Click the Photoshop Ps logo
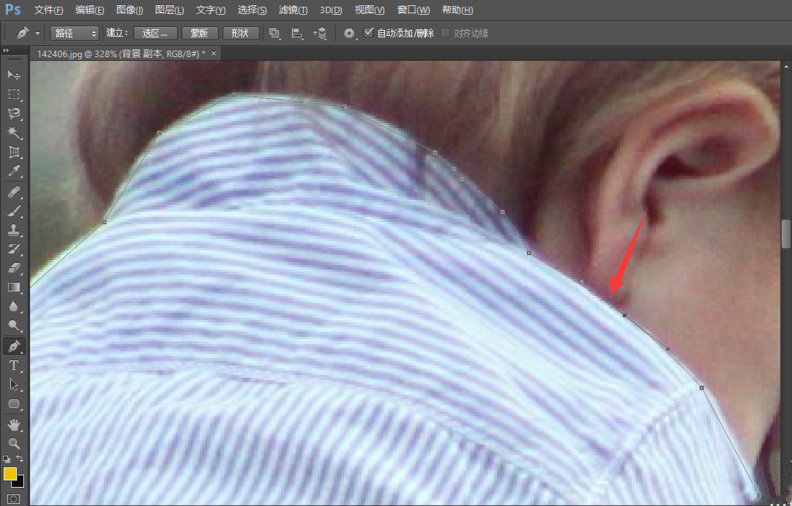The height and width of the screenshot is (506, 792). [x=13, y=10]
